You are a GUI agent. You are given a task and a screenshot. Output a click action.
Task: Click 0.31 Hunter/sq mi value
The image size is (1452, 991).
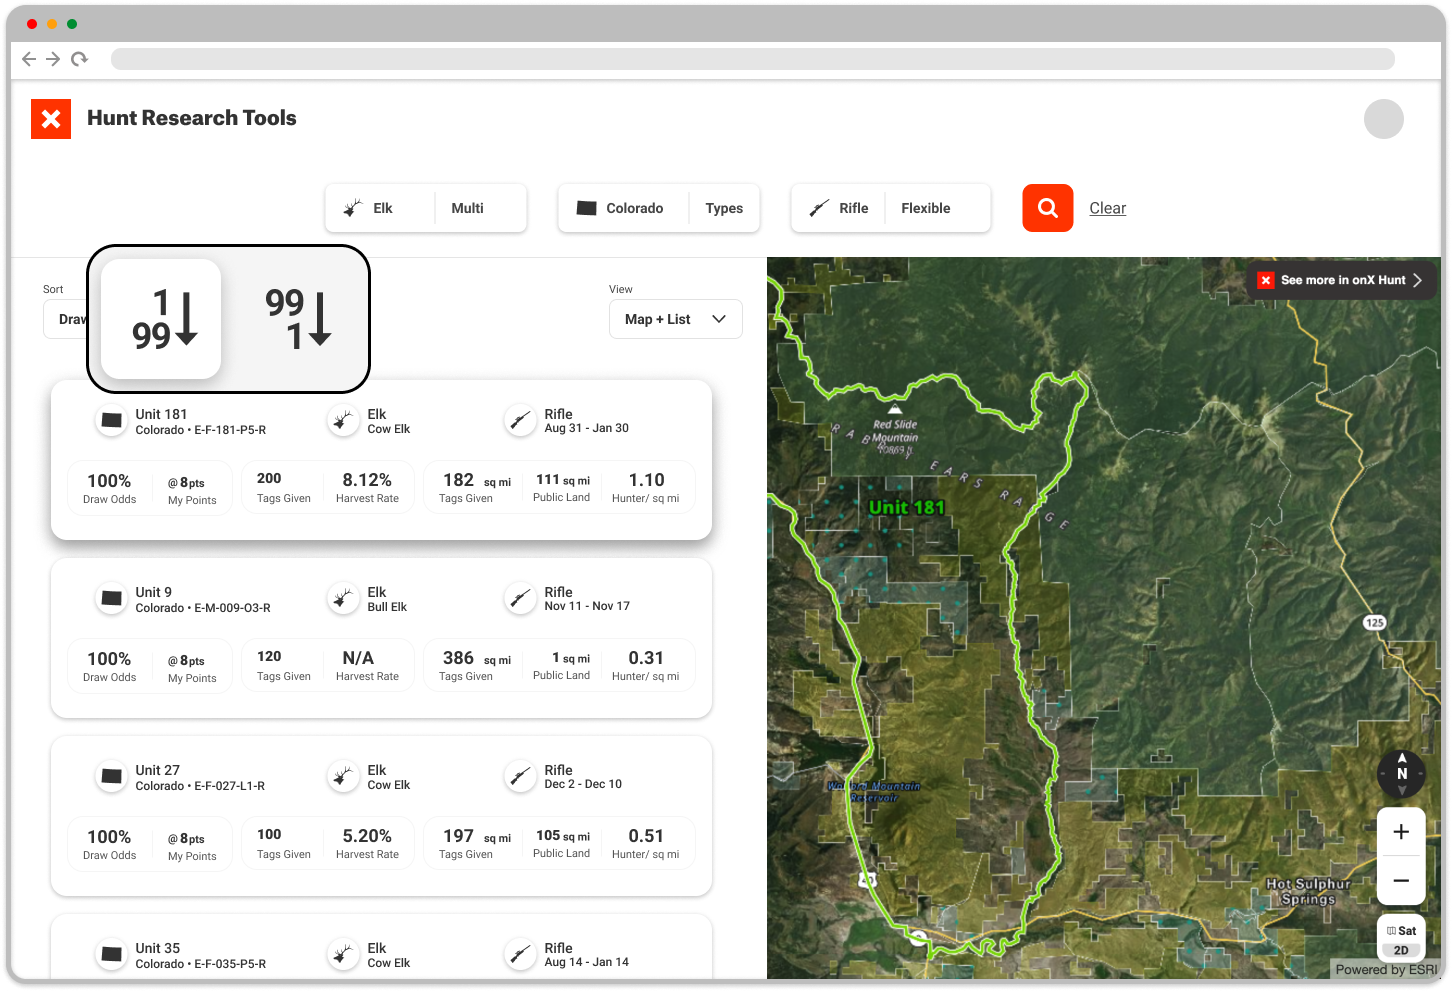click(x=646, y=665)
